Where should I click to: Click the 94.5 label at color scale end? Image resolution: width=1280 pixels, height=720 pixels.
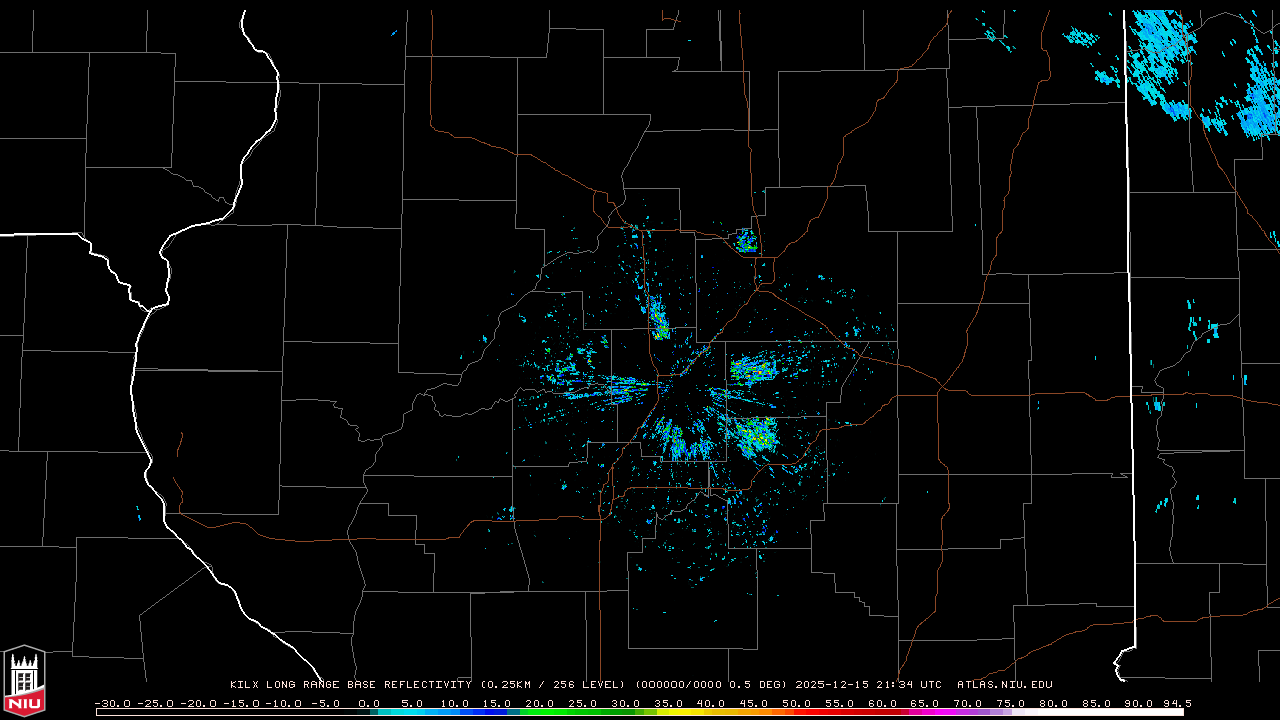click(1176, 703)
